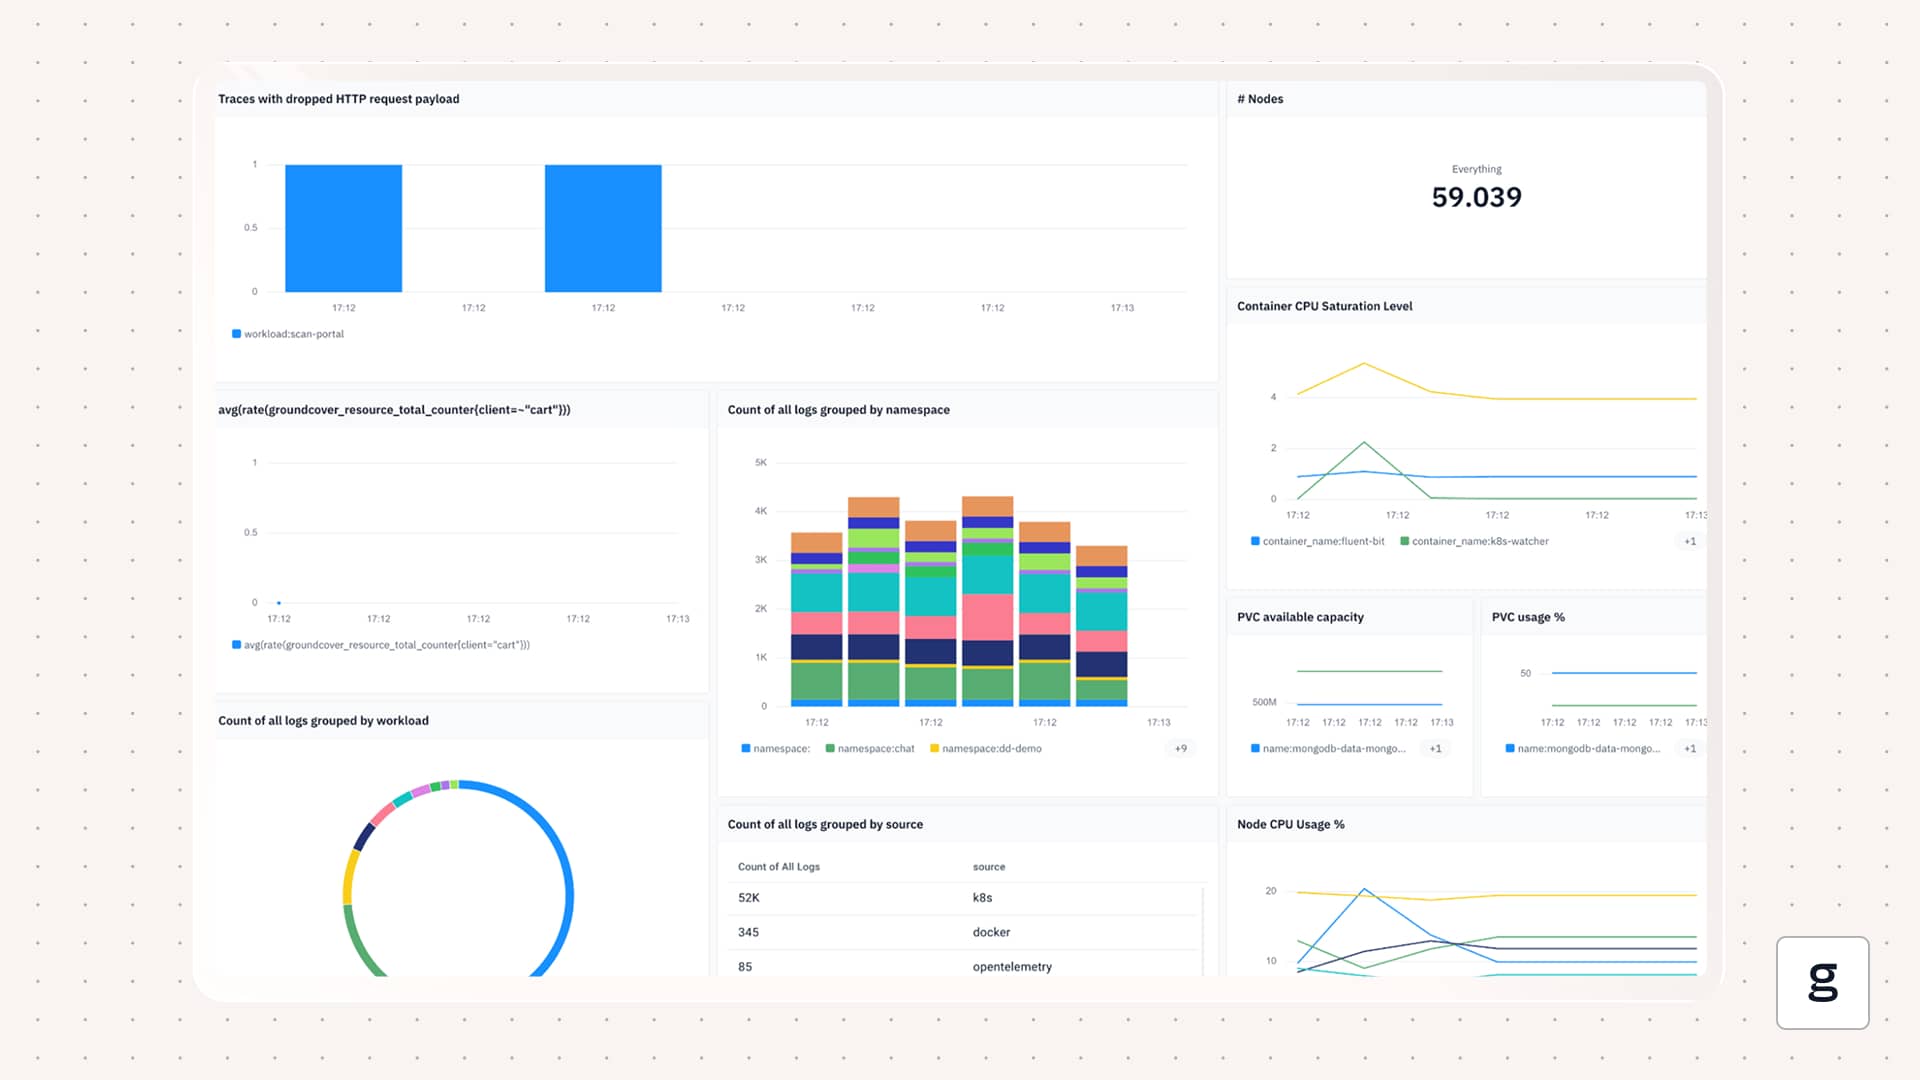Expand +1 more series in CPU Saturation legend
The height and width of the screenshot is (1080, 1920).
(x=1689, y=541)
